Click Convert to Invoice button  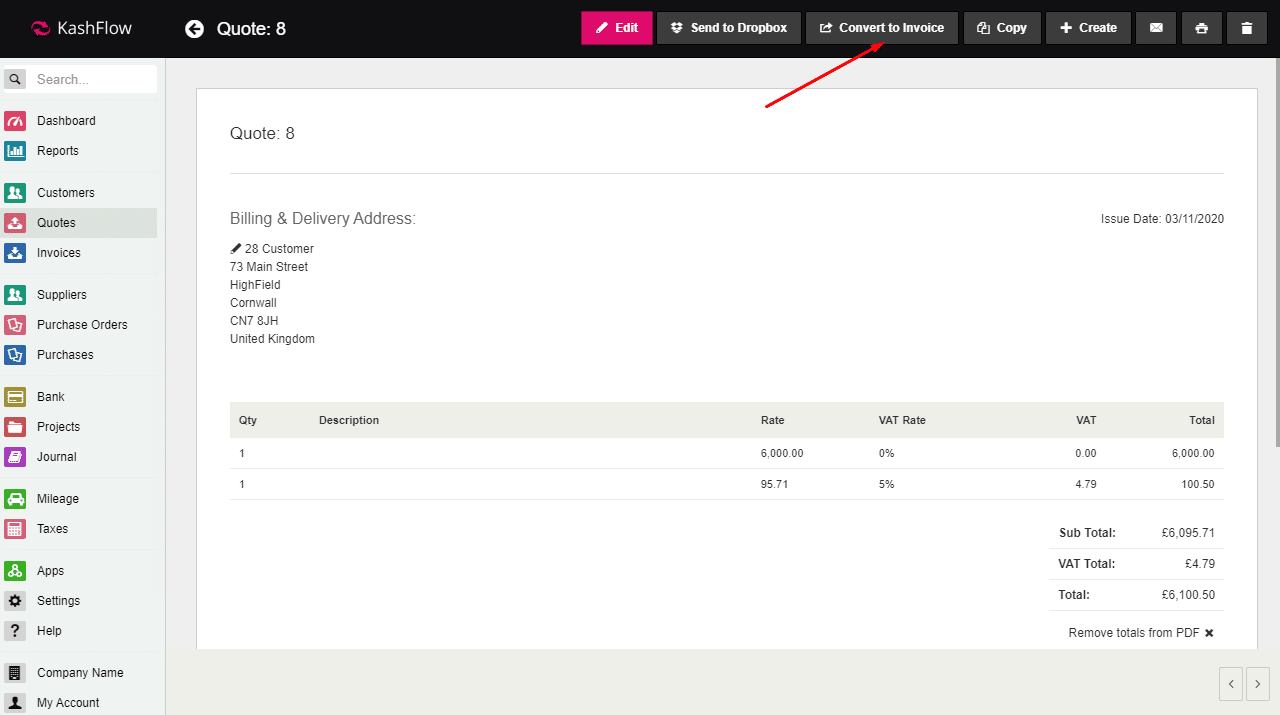click(x=881, y=28)
